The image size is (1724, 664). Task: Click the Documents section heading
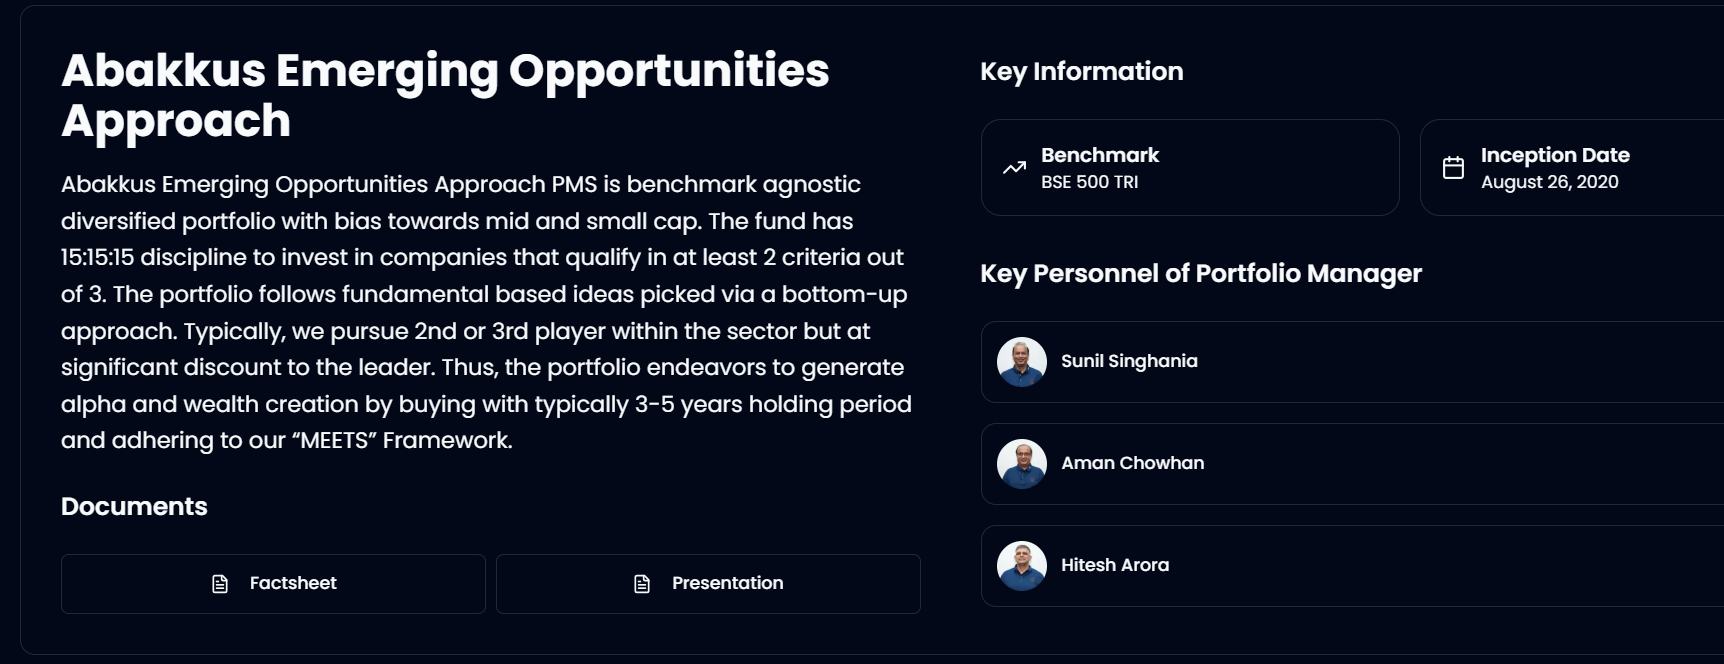tap(134, 507)
